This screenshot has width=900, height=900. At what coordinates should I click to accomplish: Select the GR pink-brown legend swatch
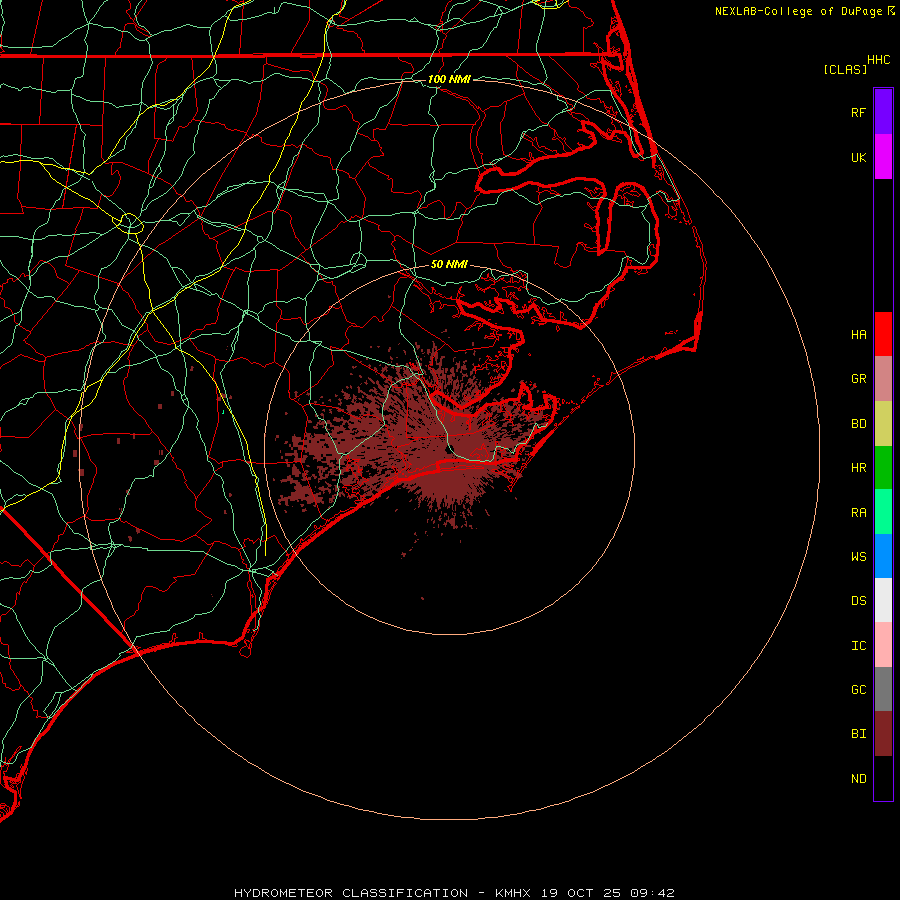point(883,379)
